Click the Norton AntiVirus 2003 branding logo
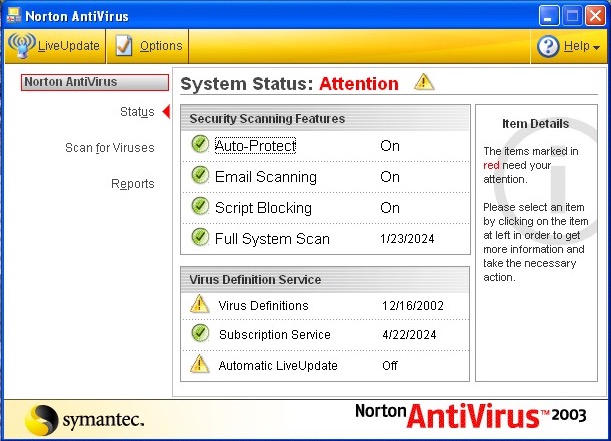The width and height of the screenshot is (611, 441). click(471, 416)
